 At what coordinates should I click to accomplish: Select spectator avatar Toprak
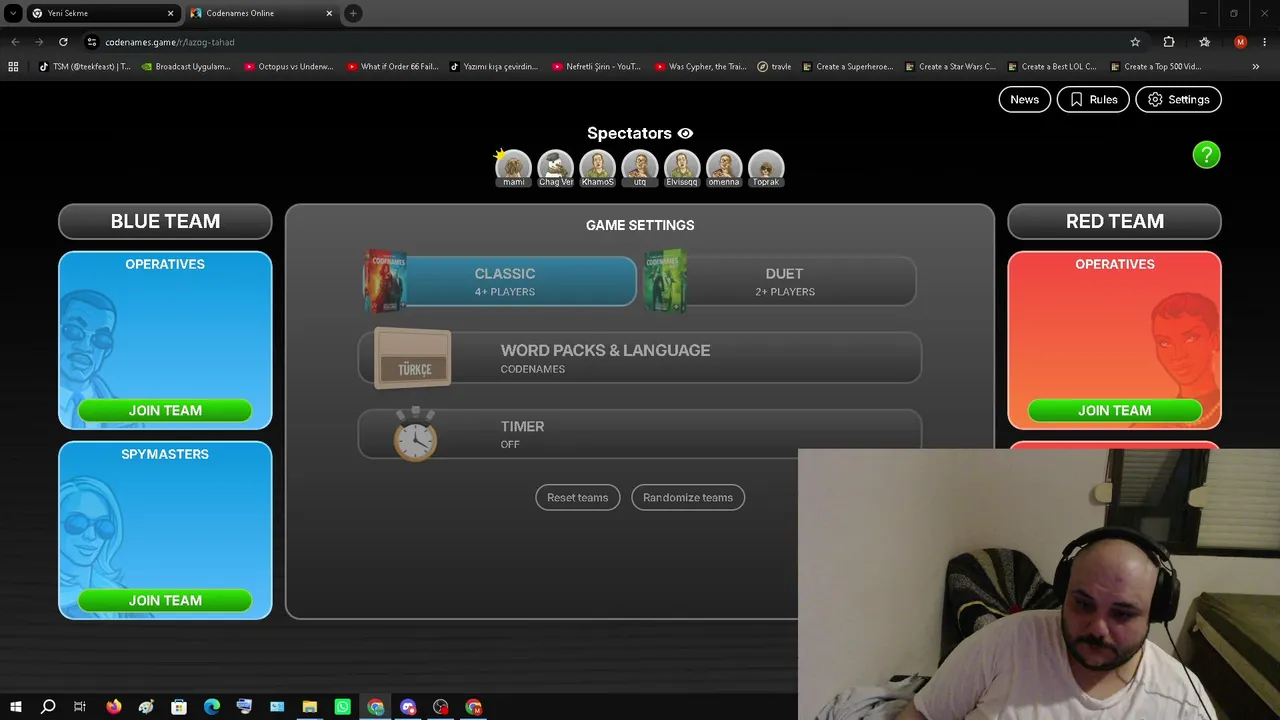tap(766, 168)
